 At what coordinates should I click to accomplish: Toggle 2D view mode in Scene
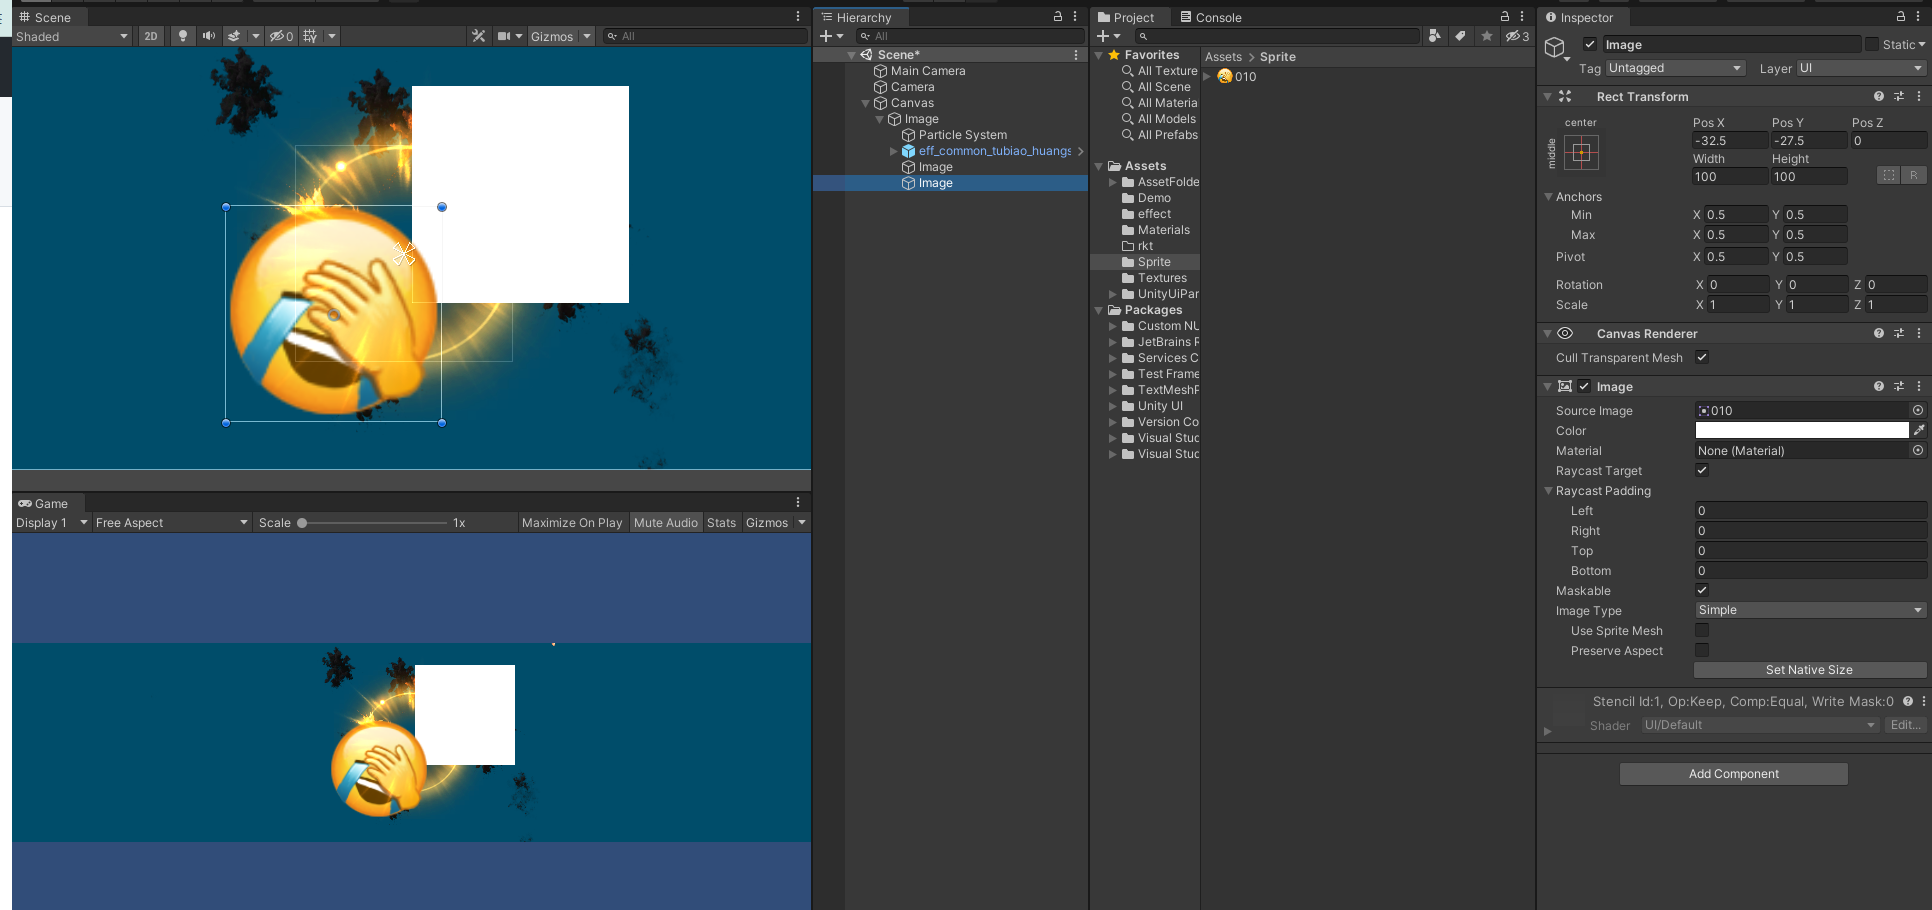(x=151, y=36)
